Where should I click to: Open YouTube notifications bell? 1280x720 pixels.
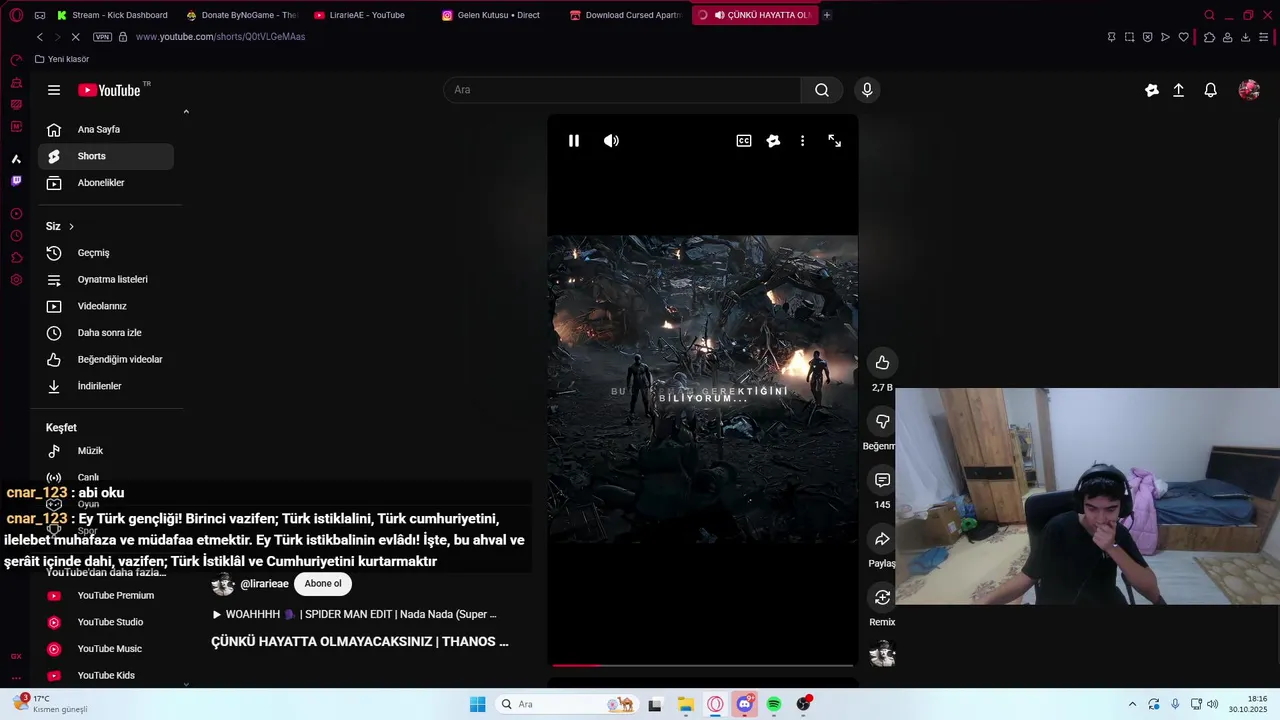point(1211,90)
